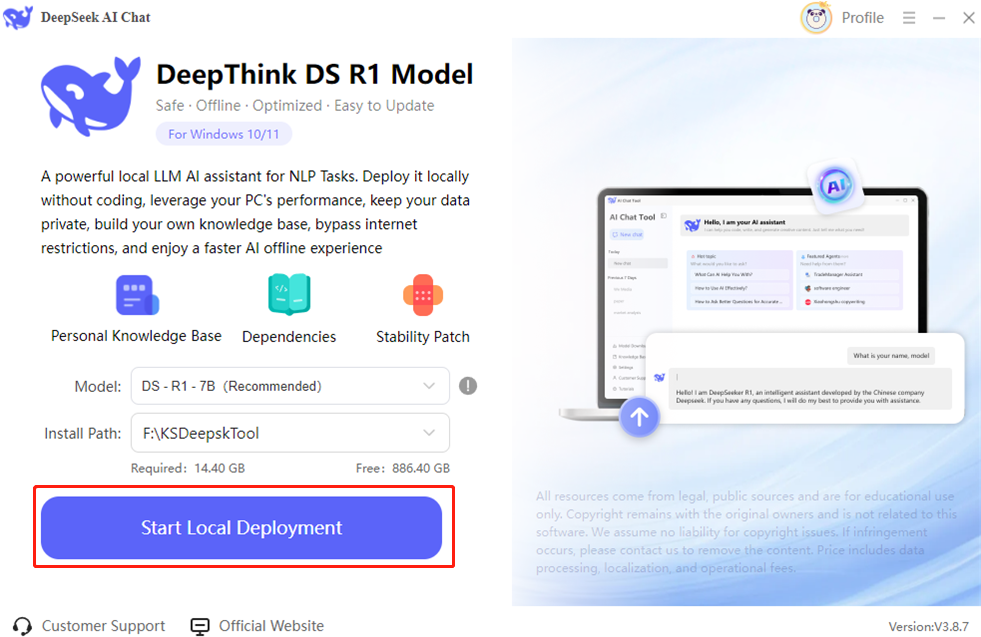Click the Personal Knowledge Base icon
The image size is (981, 637).
click(x=137, y=295)
